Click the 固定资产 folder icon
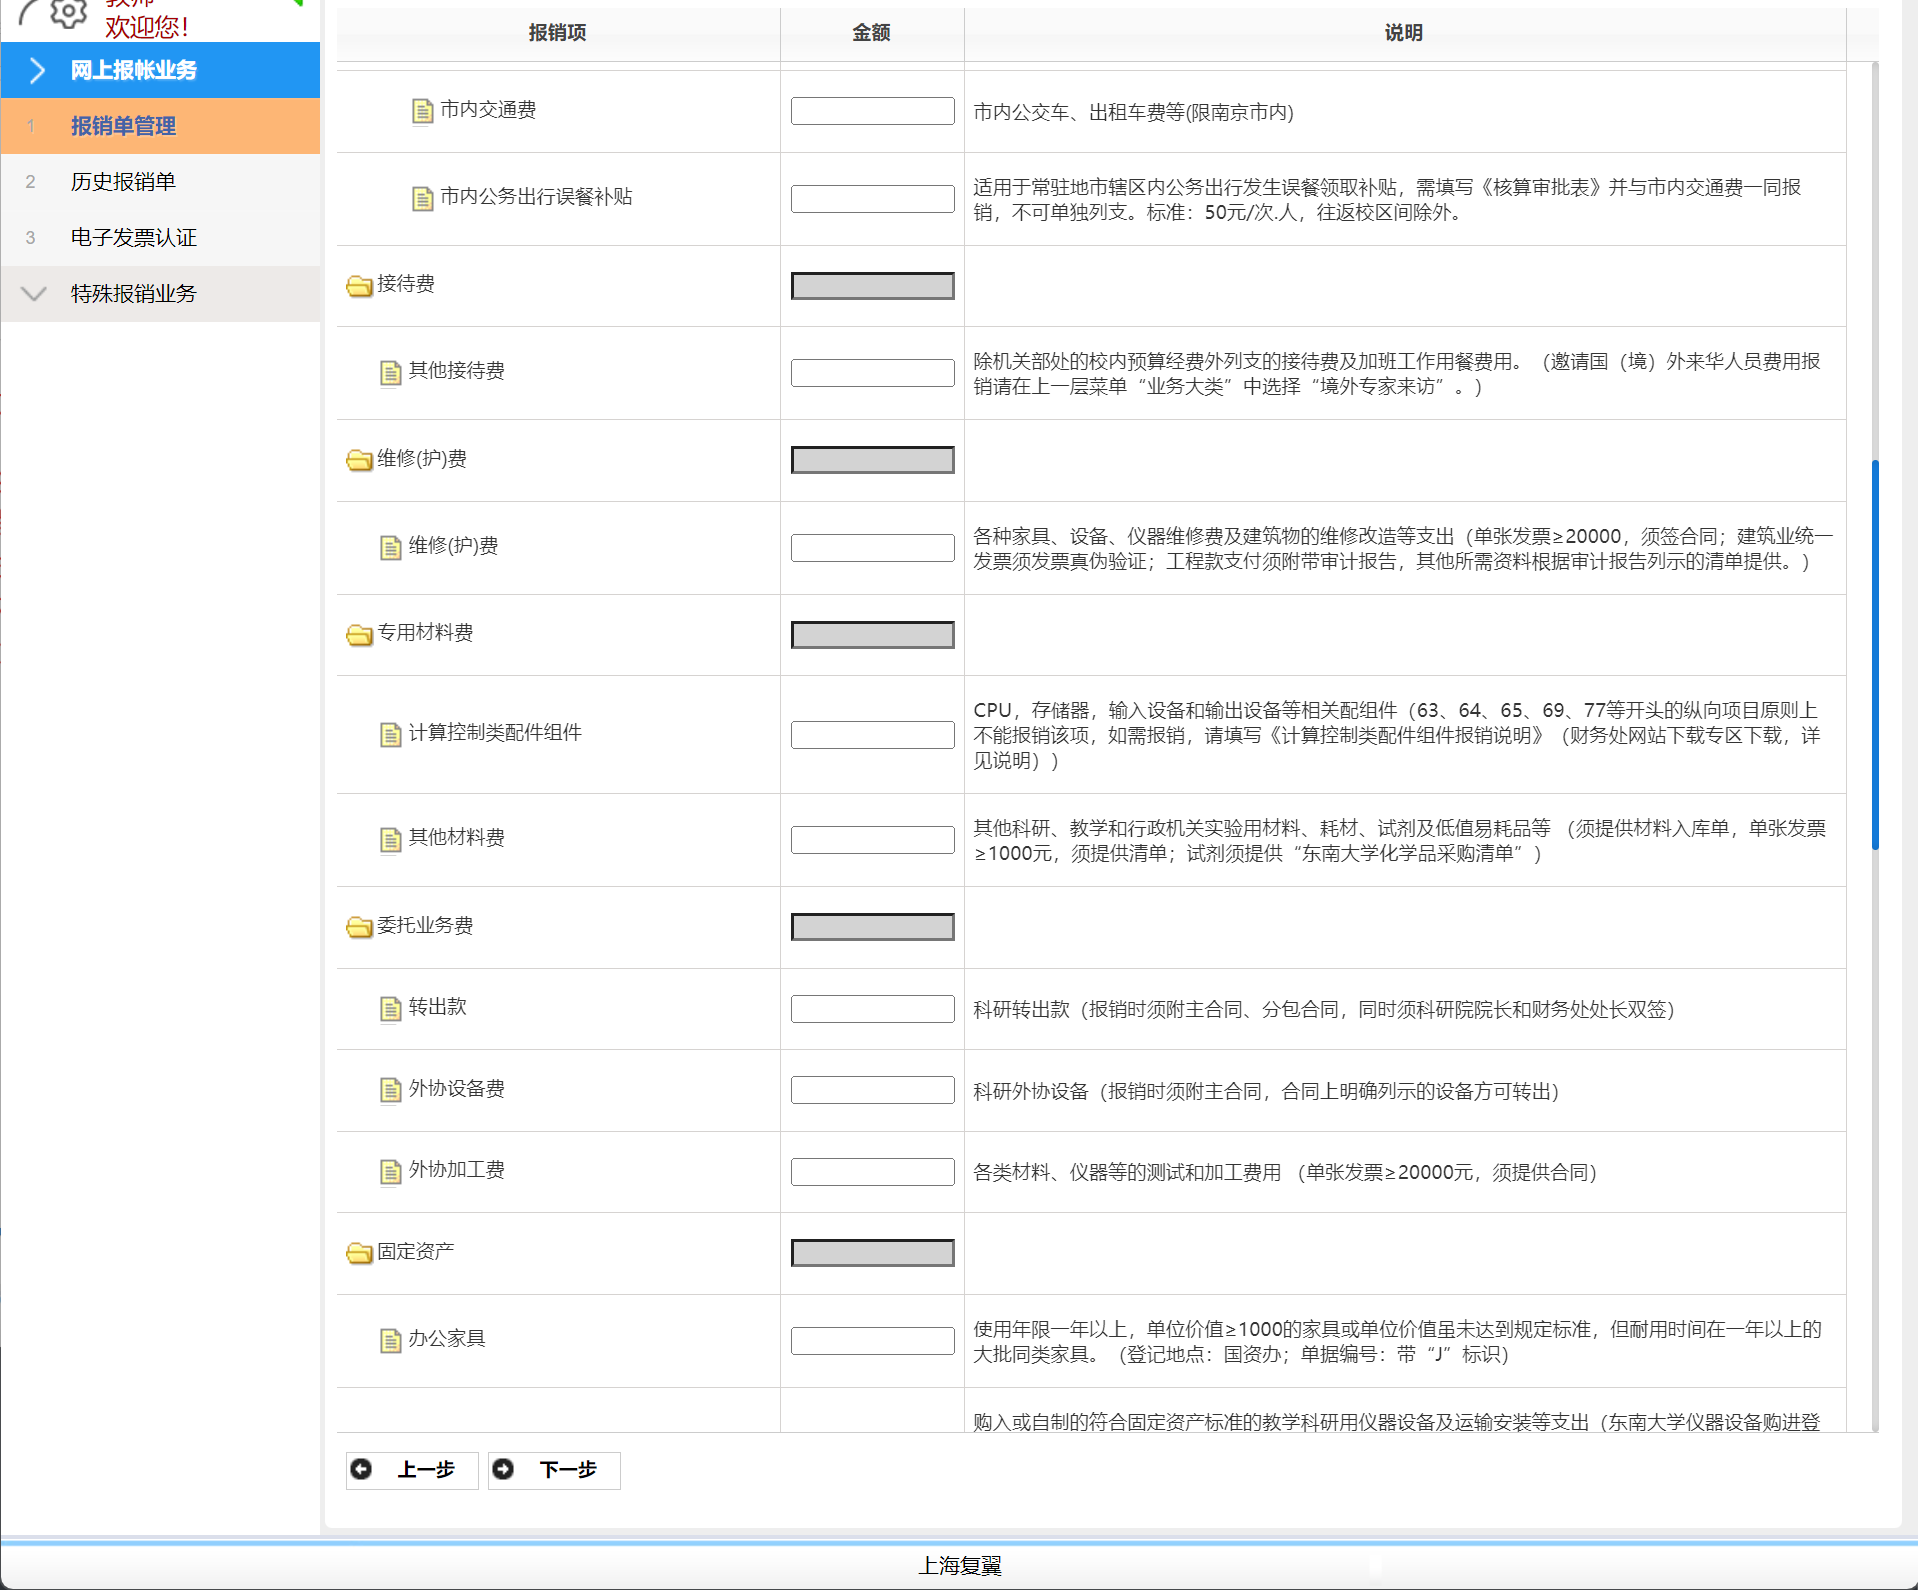Screen dimensions: 1918x1590 pos(359,1253)
